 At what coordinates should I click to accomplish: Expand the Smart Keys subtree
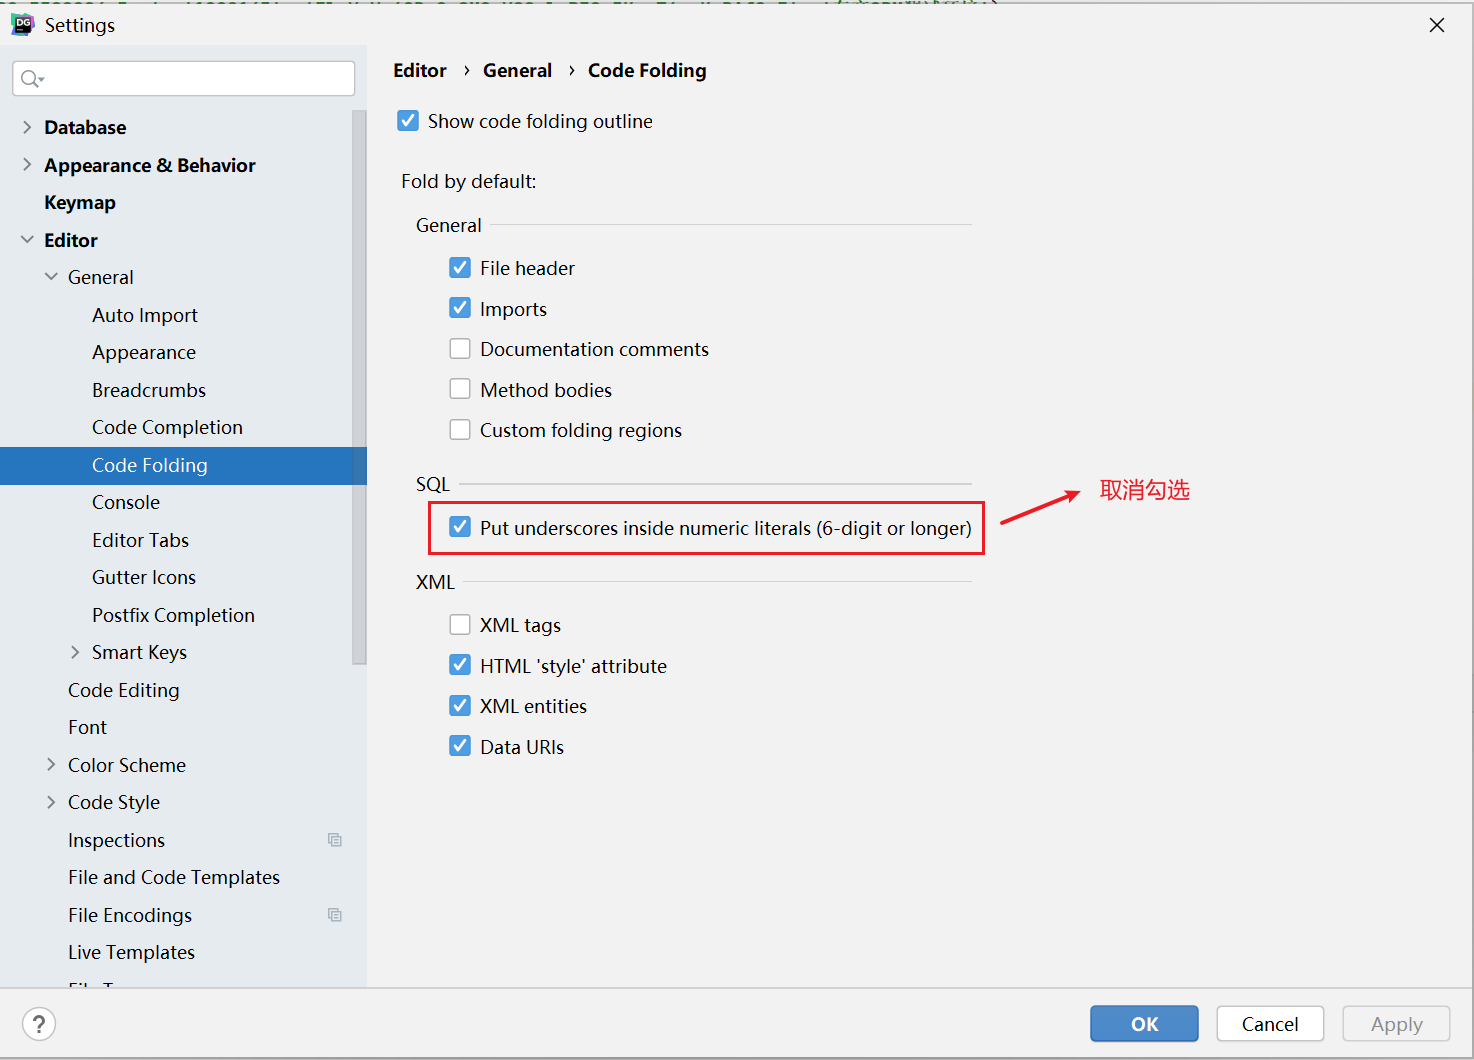[x=75, y=652]
